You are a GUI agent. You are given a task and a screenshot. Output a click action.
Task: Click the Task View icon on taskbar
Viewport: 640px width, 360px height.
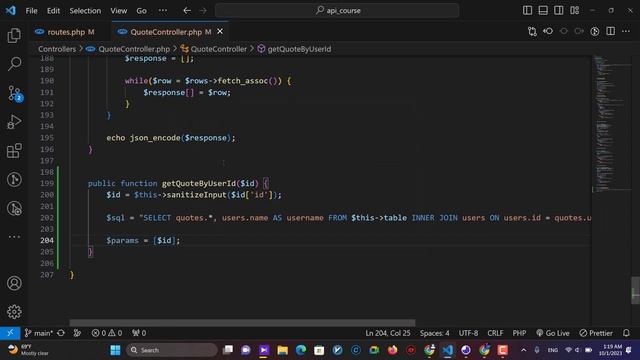click(x=228, y=350)
